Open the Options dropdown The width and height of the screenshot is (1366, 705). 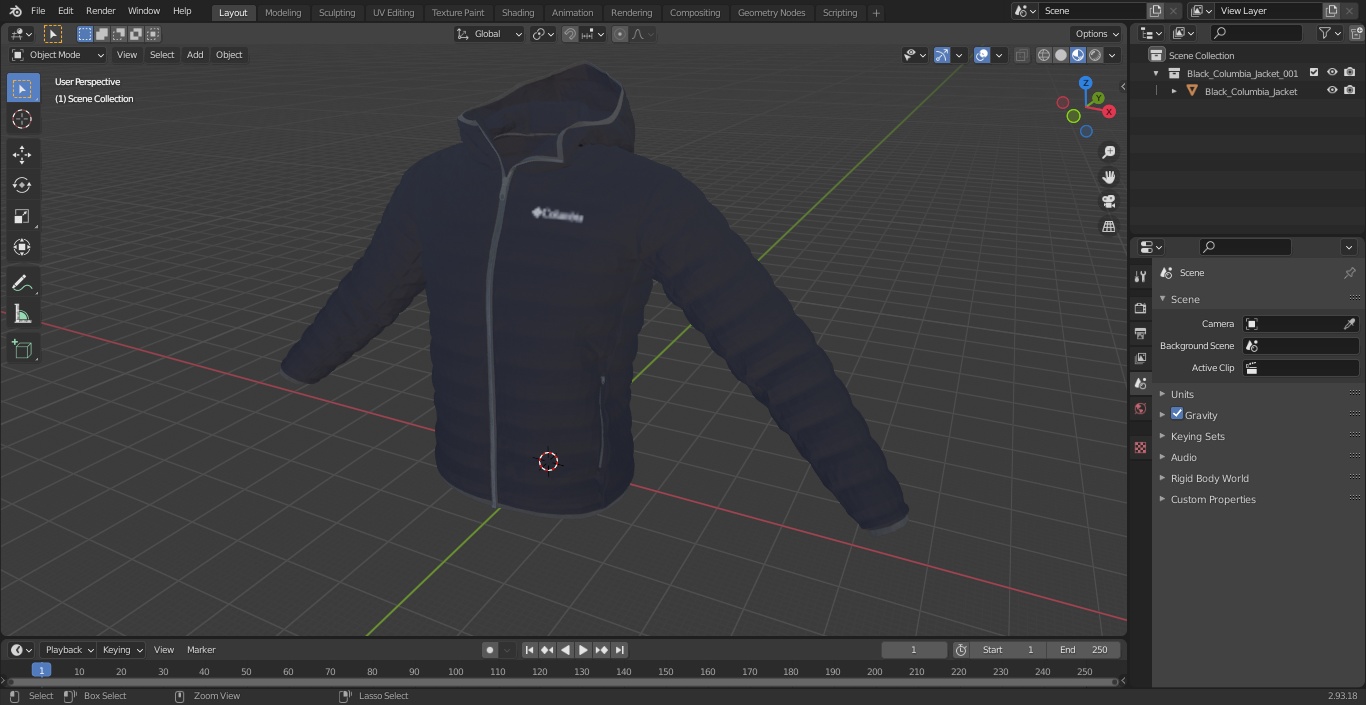(1097, 34)
